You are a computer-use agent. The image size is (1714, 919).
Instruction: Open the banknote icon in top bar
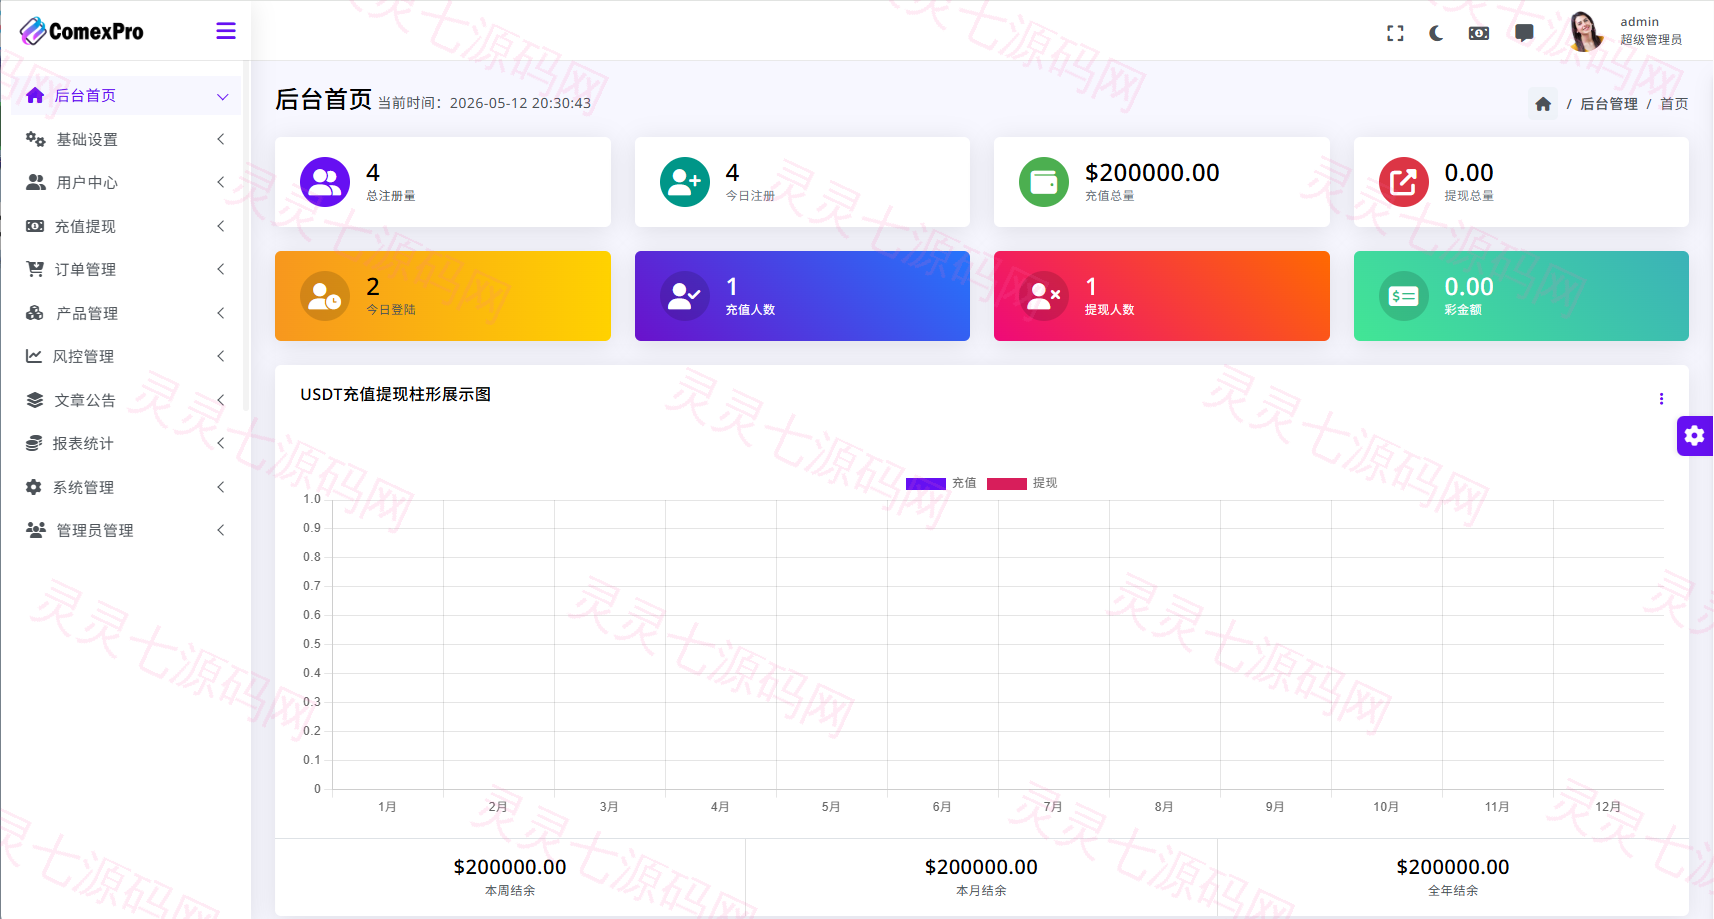click(1479, 33)
